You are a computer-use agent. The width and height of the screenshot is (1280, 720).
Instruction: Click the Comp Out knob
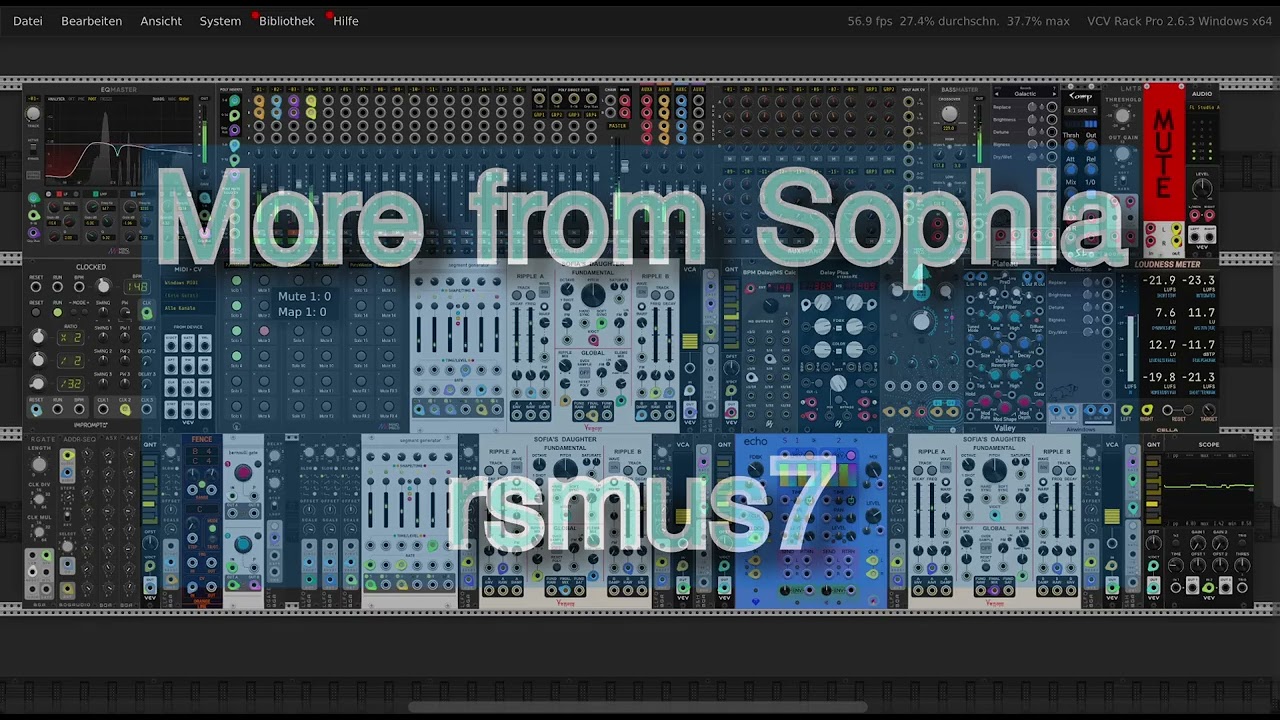pyautogui.click(x=1091, y=146)
